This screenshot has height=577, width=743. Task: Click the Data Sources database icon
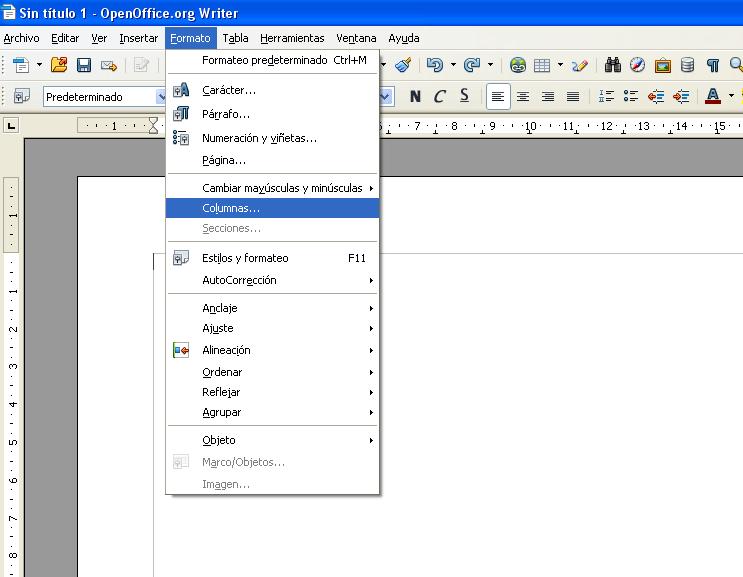tap(687, 65)
